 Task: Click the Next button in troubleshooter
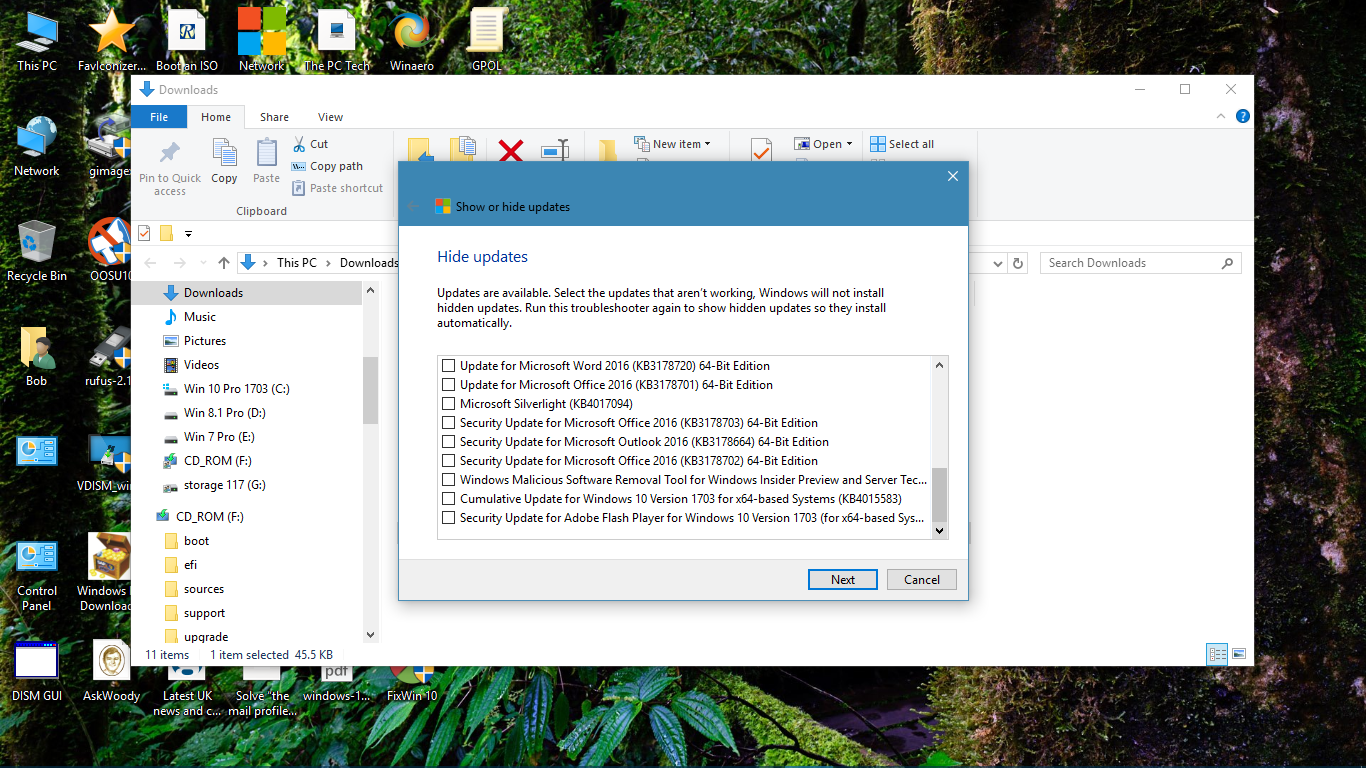pyautogui.click(x=842, y=580)
